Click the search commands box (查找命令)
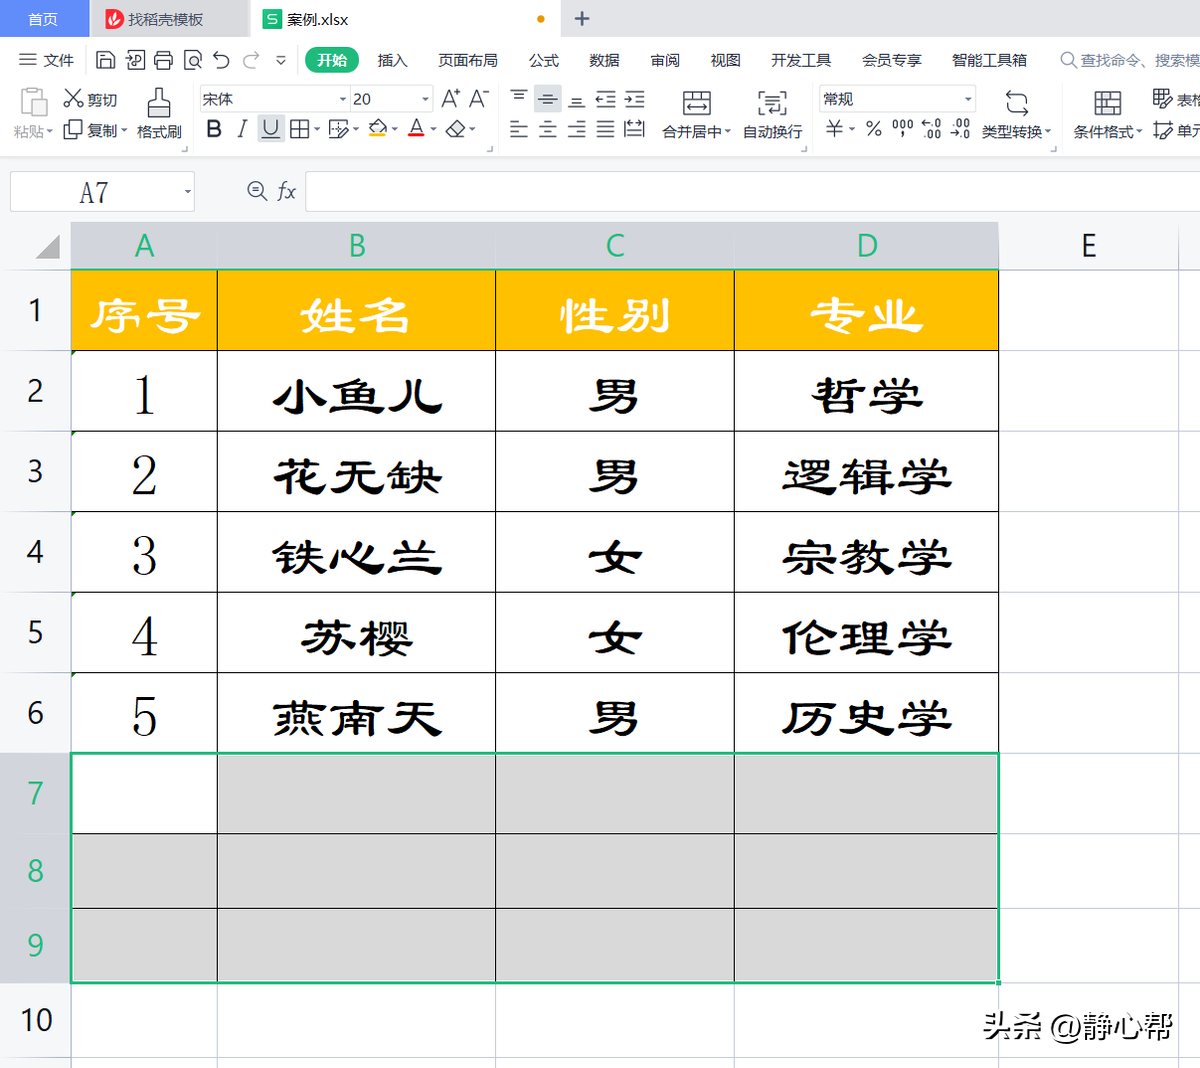 click(1130, 60)
